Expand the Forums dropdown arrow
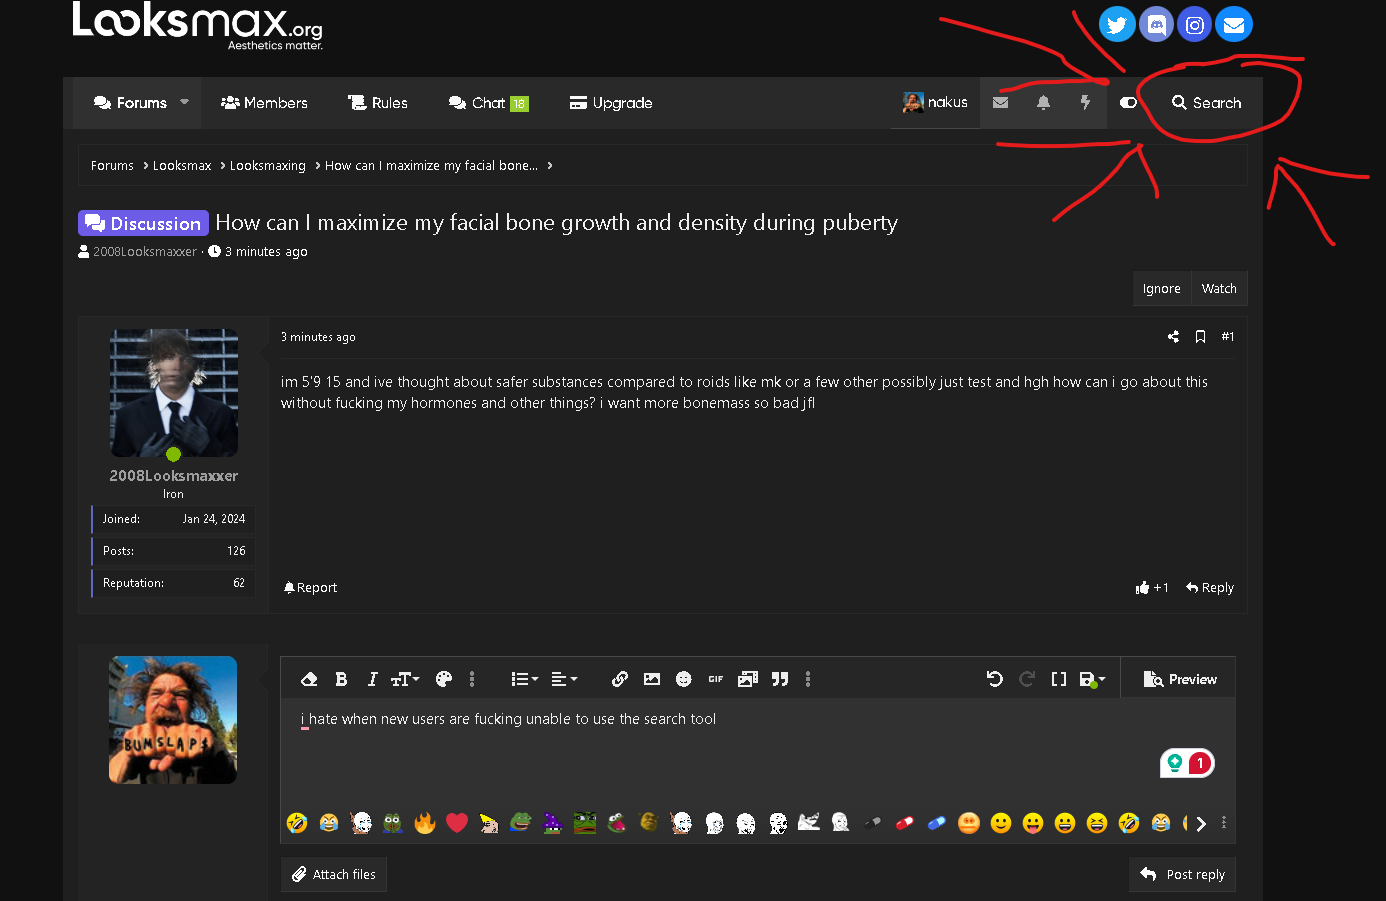The width and height of the screenshot is (1386, 901). click(185, 102)
